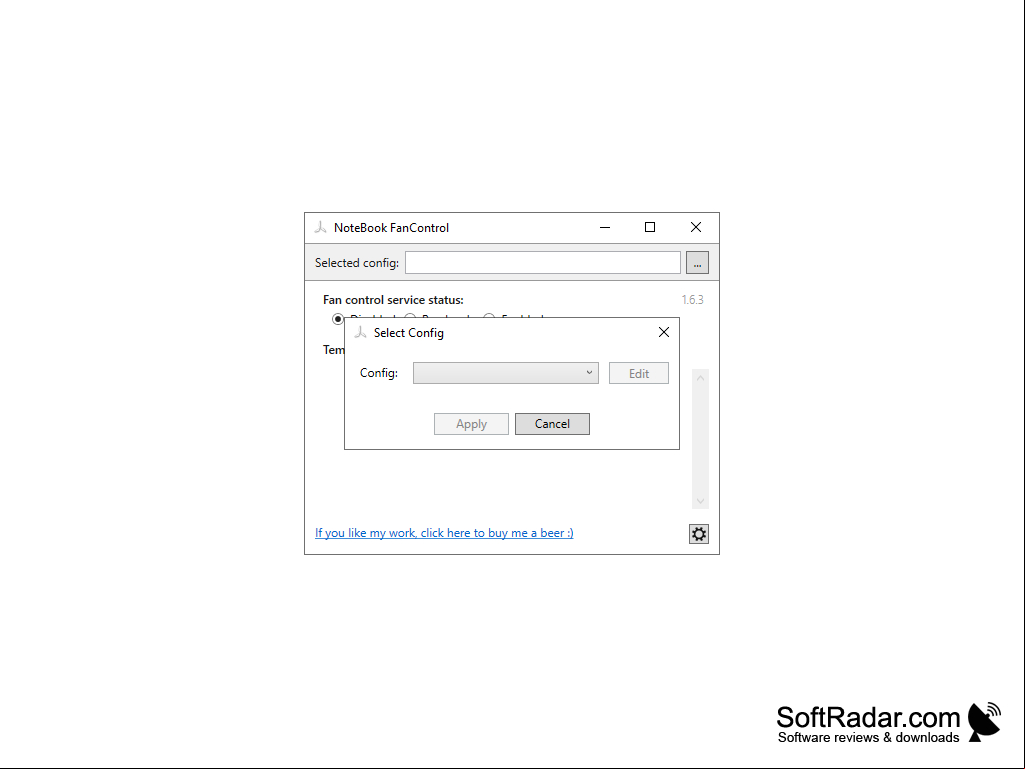Open the settings gear icon
1025x769 pixels.
pyautogui.click(x=699, y=534)
